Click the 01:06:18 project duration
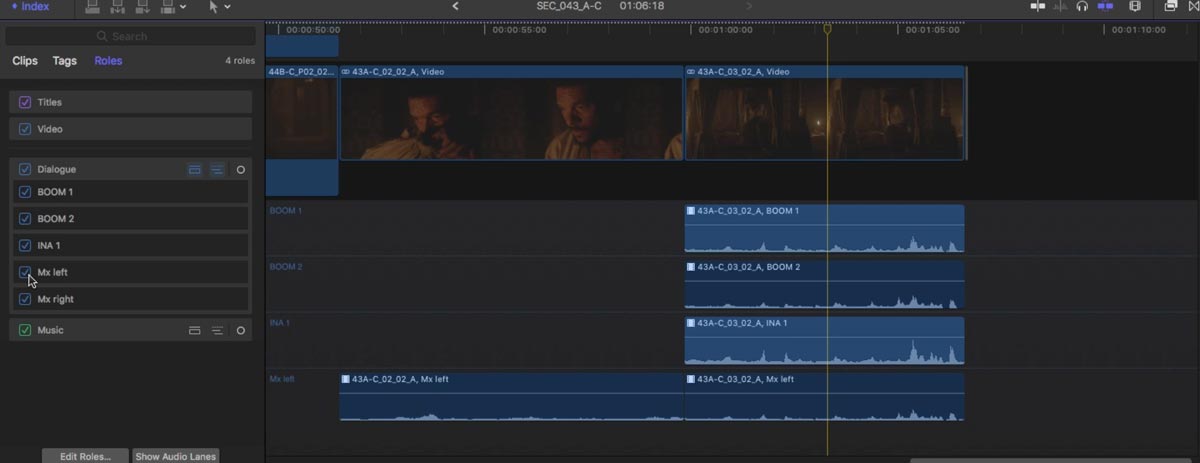 pos(642,6)
